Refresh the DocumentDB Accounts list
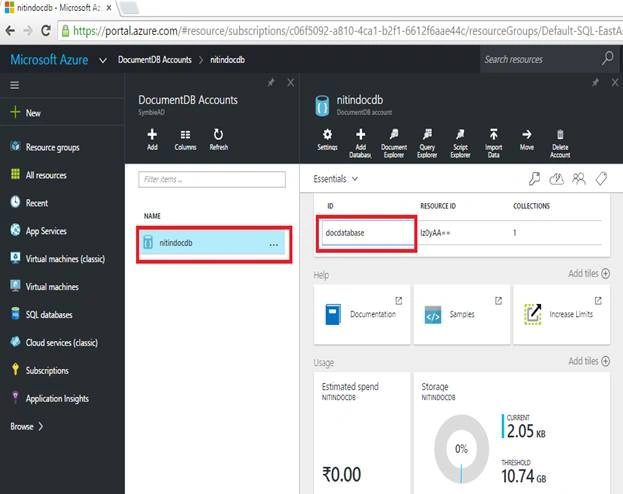The image size is (623, 494). click(219, 139)
